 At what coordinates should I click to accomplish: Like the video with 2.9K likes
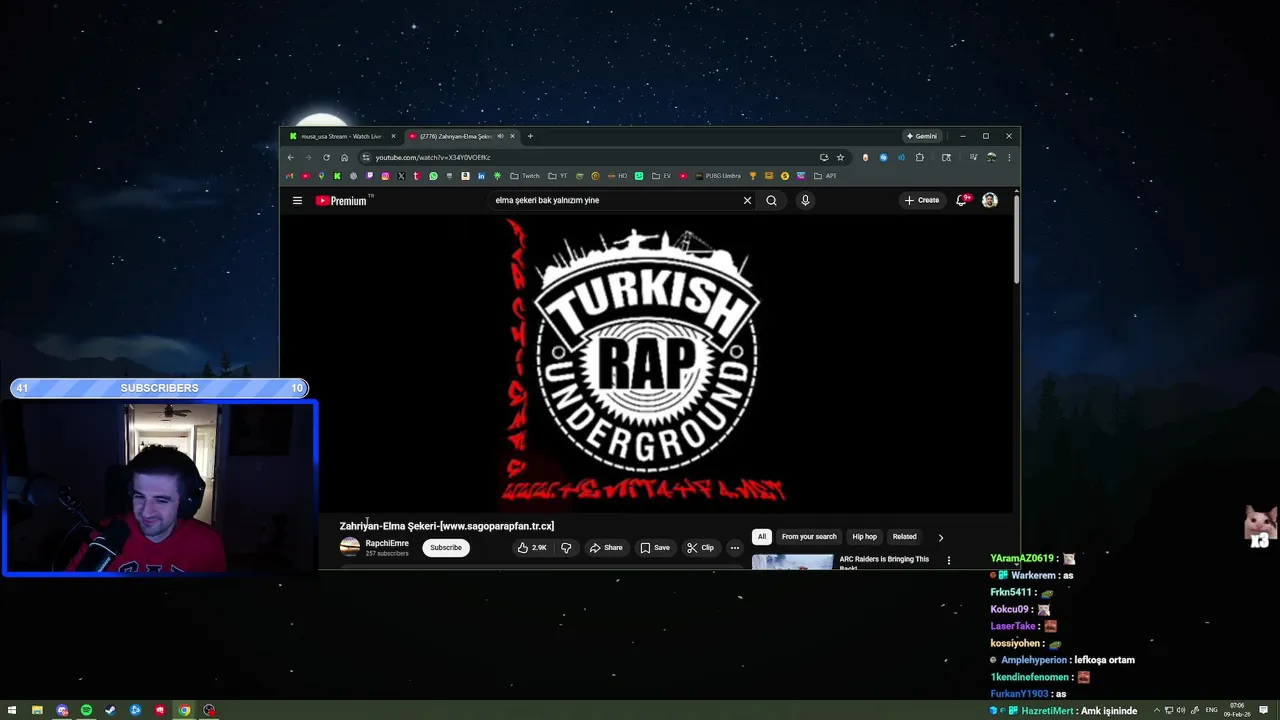[x=532, y=548]
